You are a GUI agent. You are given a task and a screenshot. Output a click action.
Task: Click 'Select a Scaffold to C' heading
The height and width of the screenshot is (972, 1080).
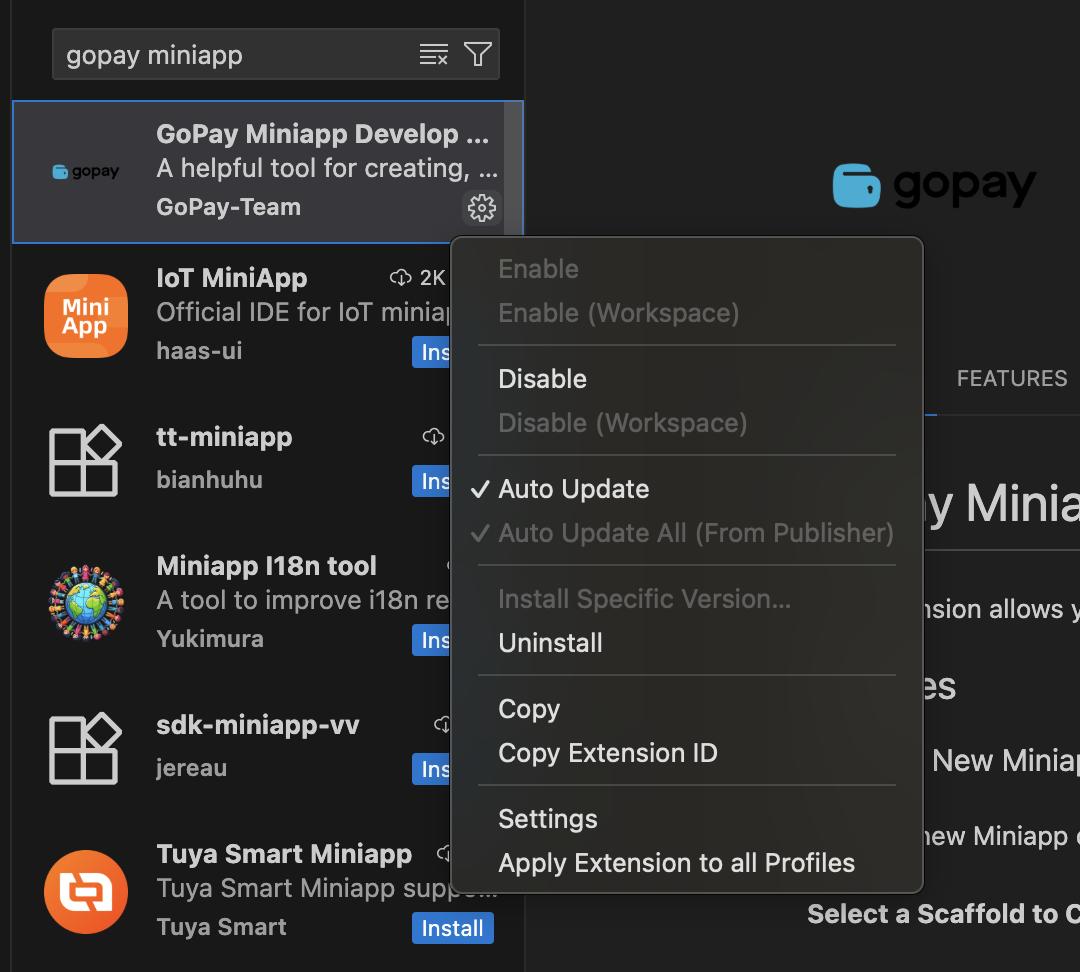coord(943,914)
